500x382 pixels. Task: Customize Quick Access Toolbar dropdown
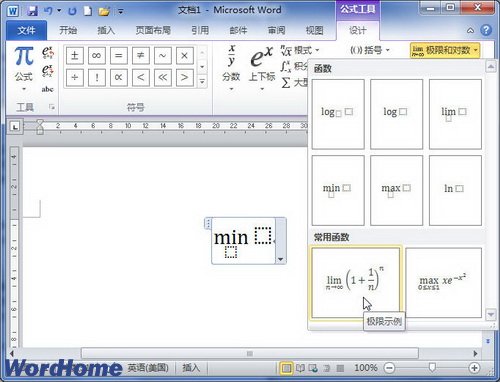click(121, 12)
